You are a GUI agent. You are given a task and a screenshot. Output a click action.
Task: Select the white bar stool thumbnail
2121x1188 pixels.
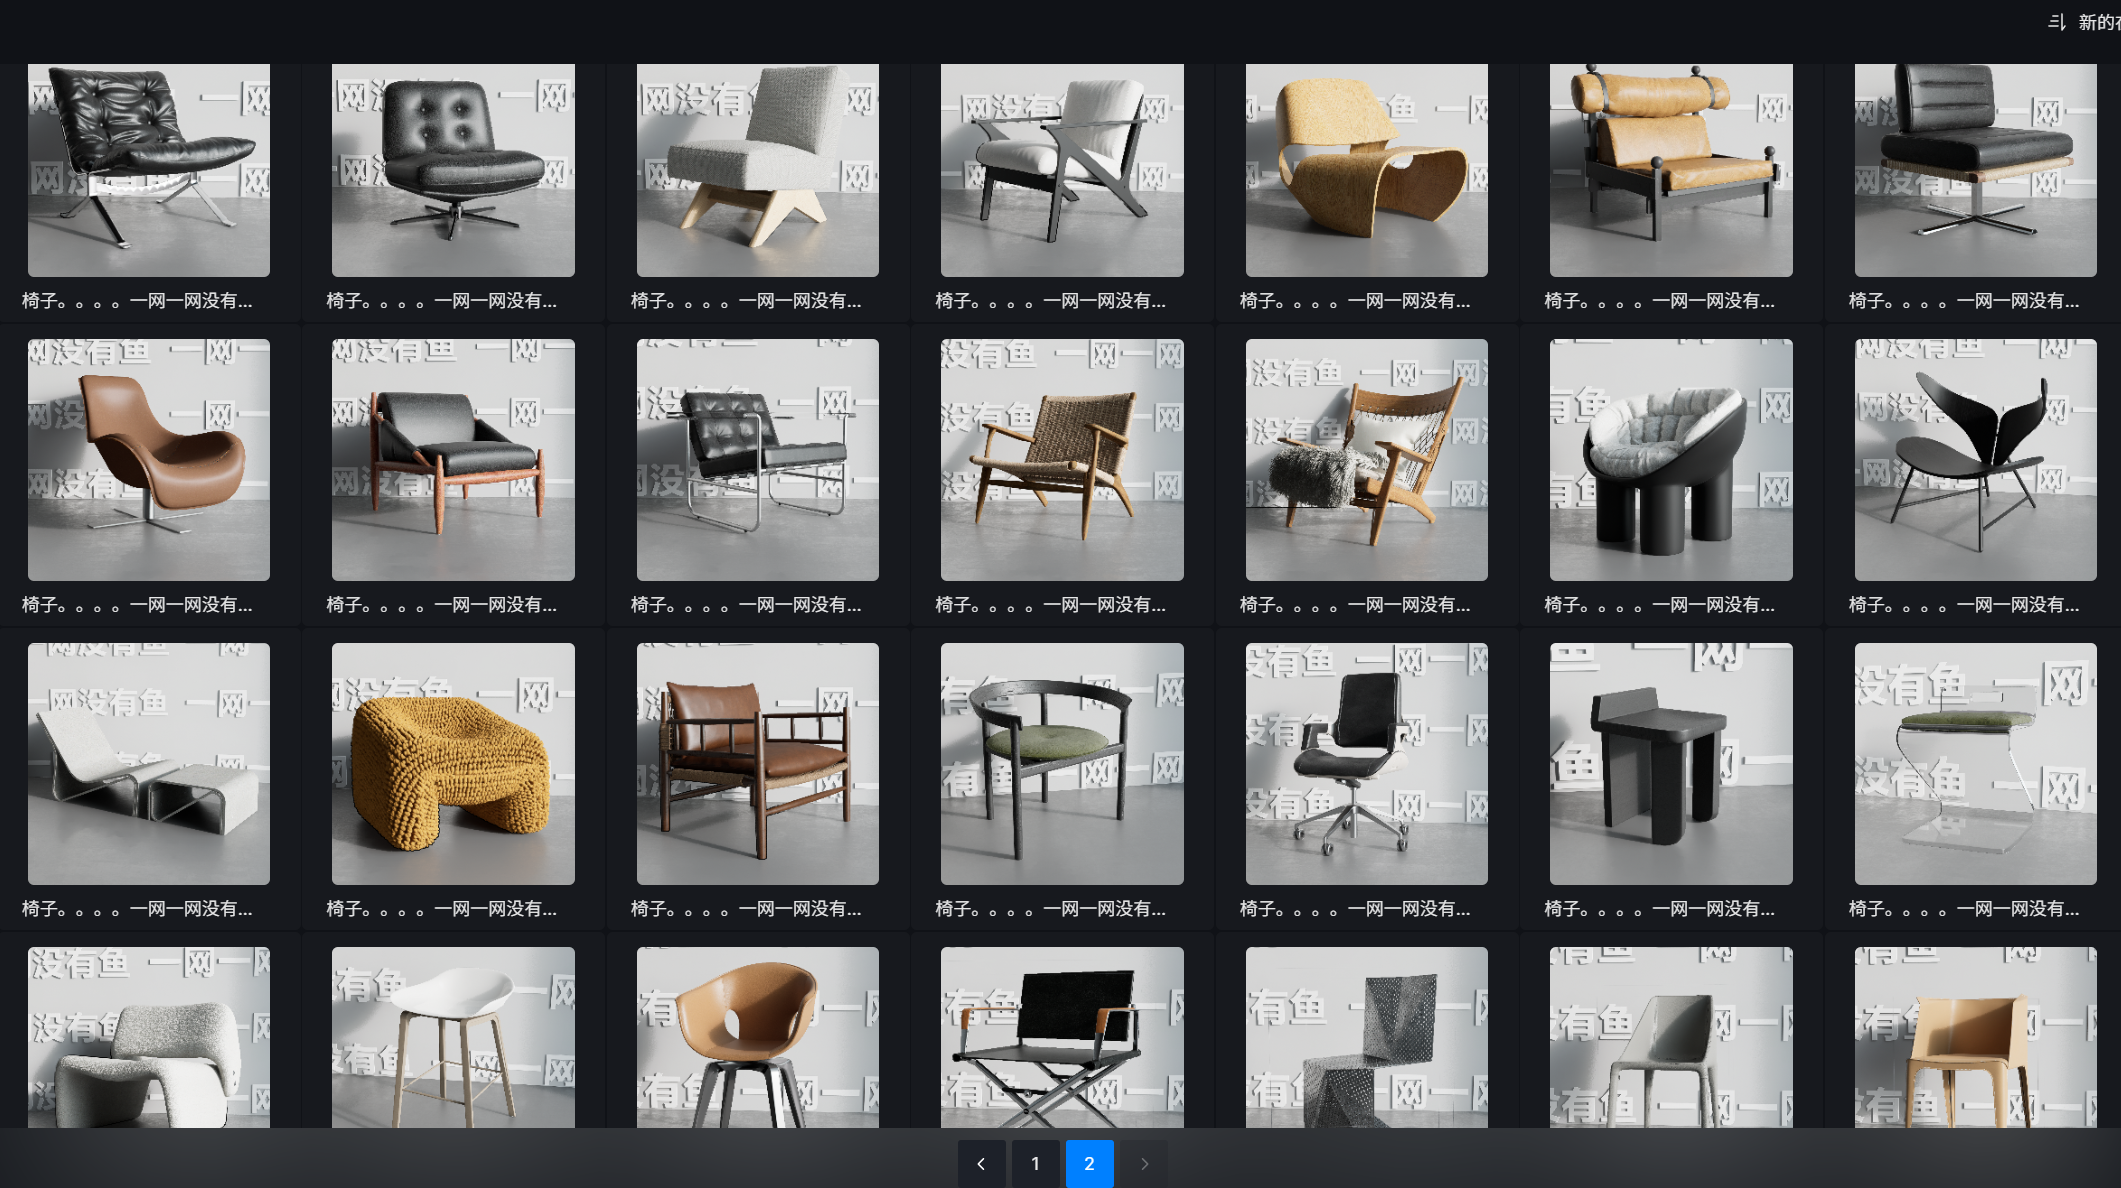(x=453, y=1037)
